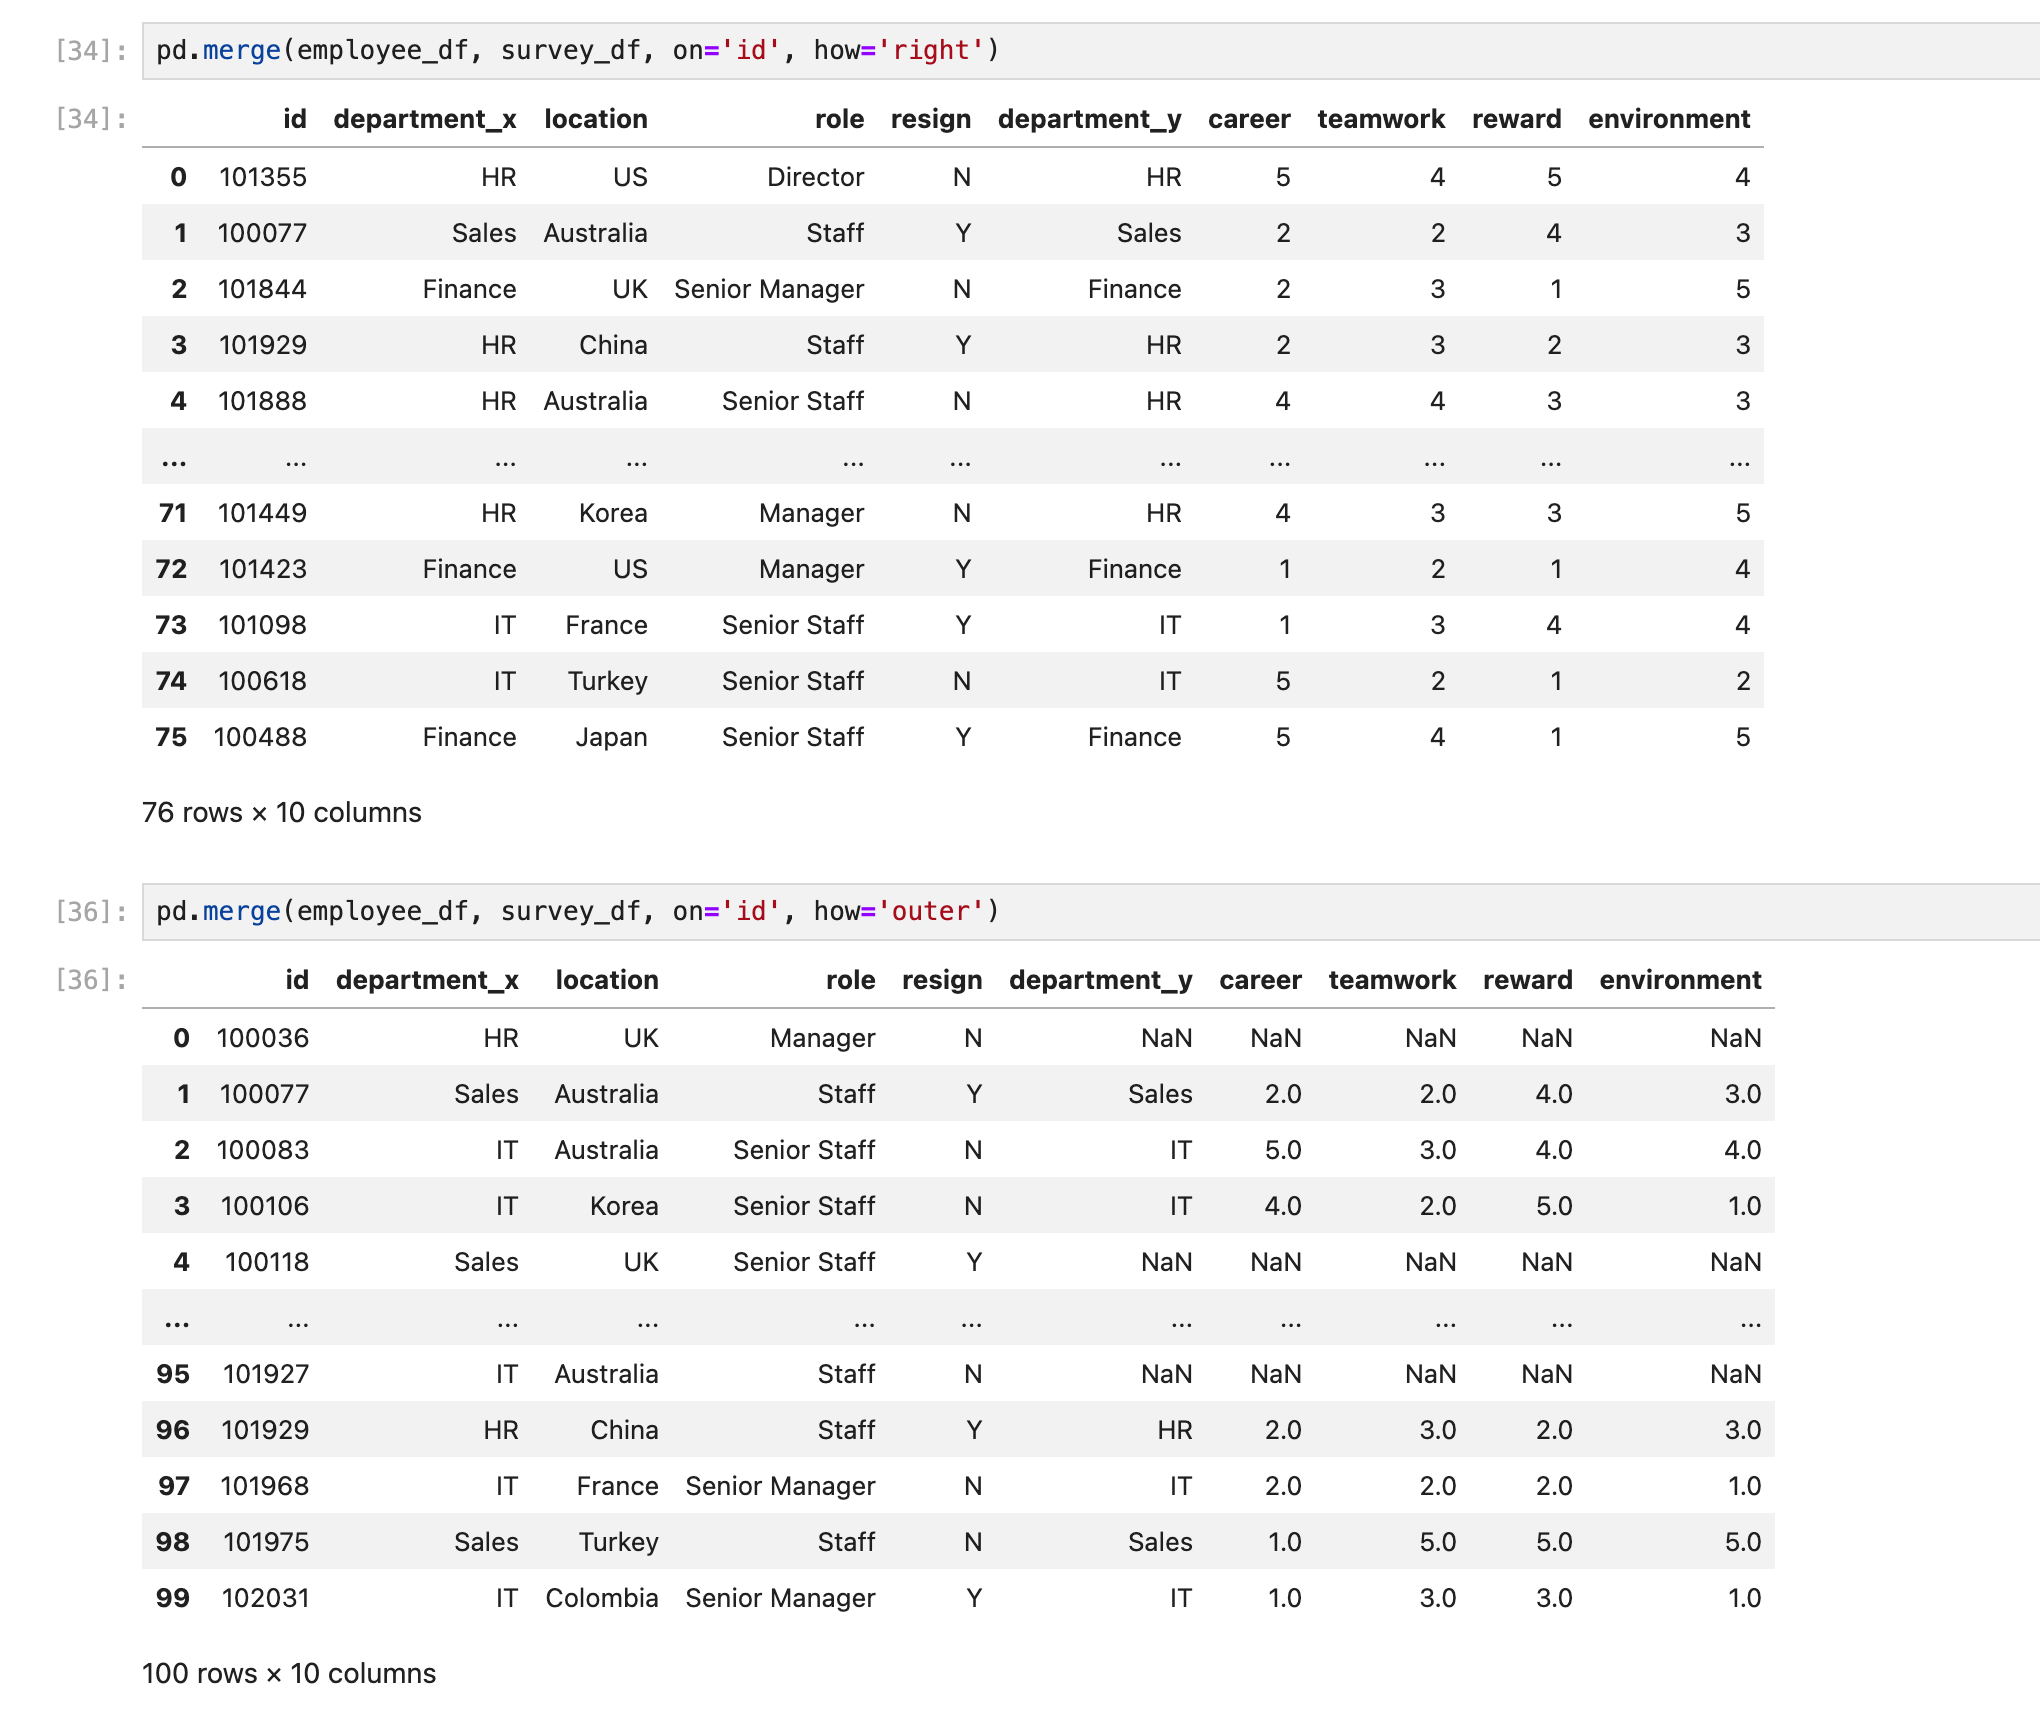Screen dimensions: 2040x1716
Task: Click id cell 101098
Action: coord(262,625)
